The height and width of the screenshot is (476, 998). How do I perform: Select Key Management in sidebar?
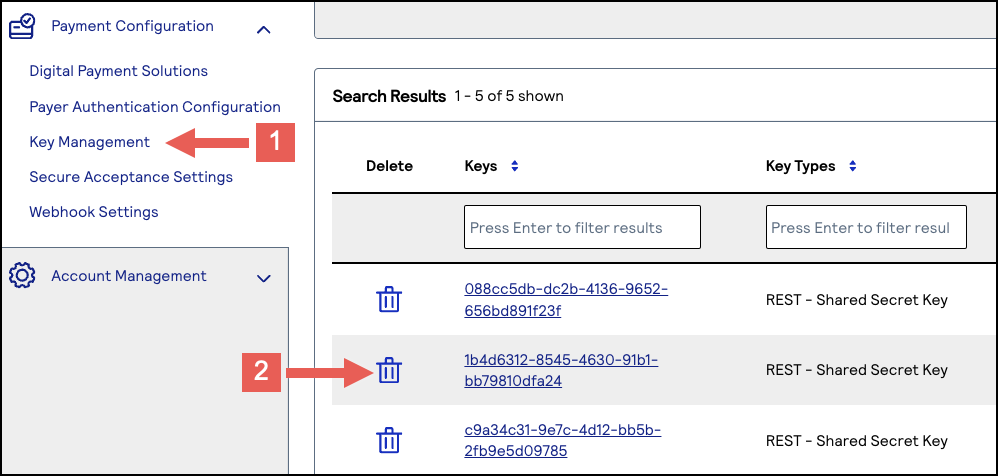click(x=90, y=142)
